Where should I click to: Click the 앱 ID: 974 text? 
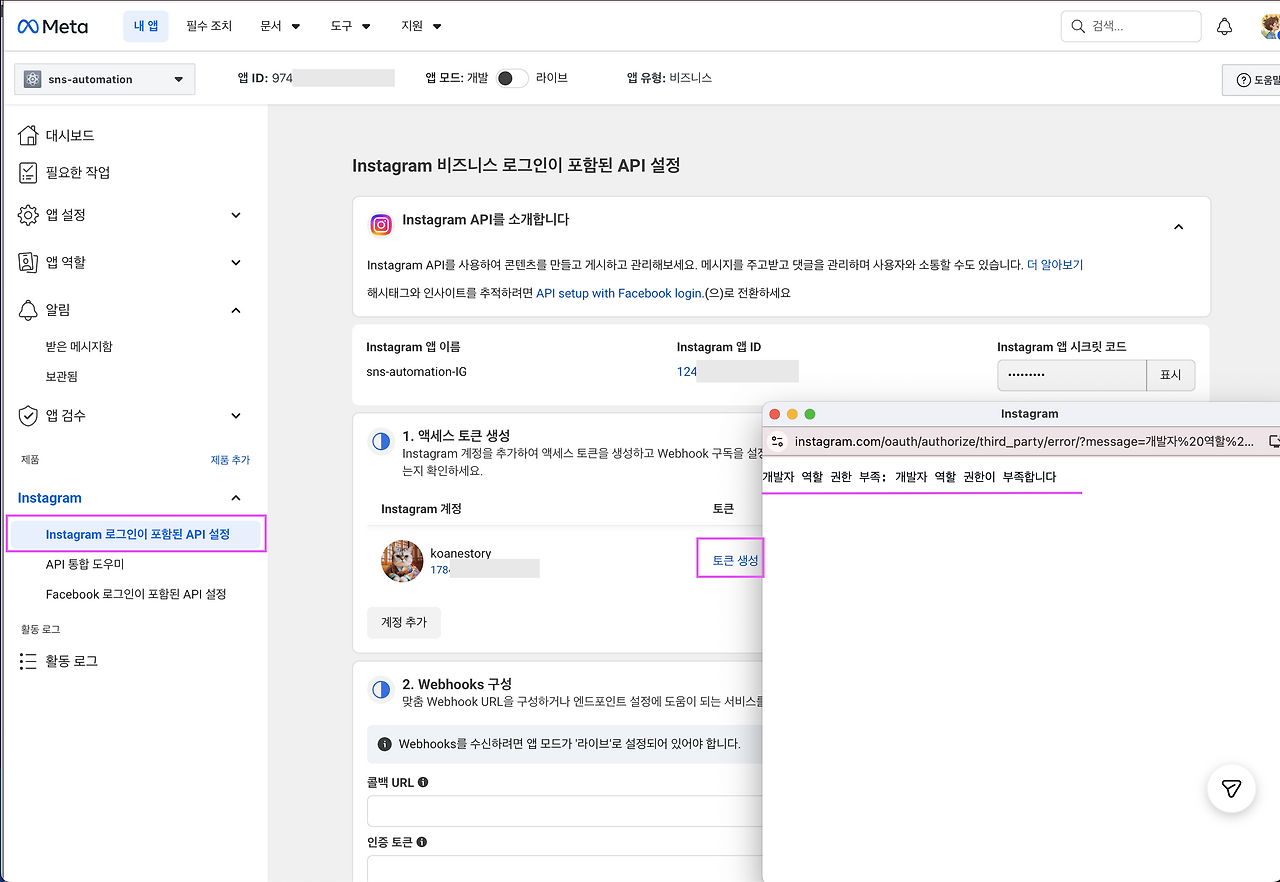(265, 78)
